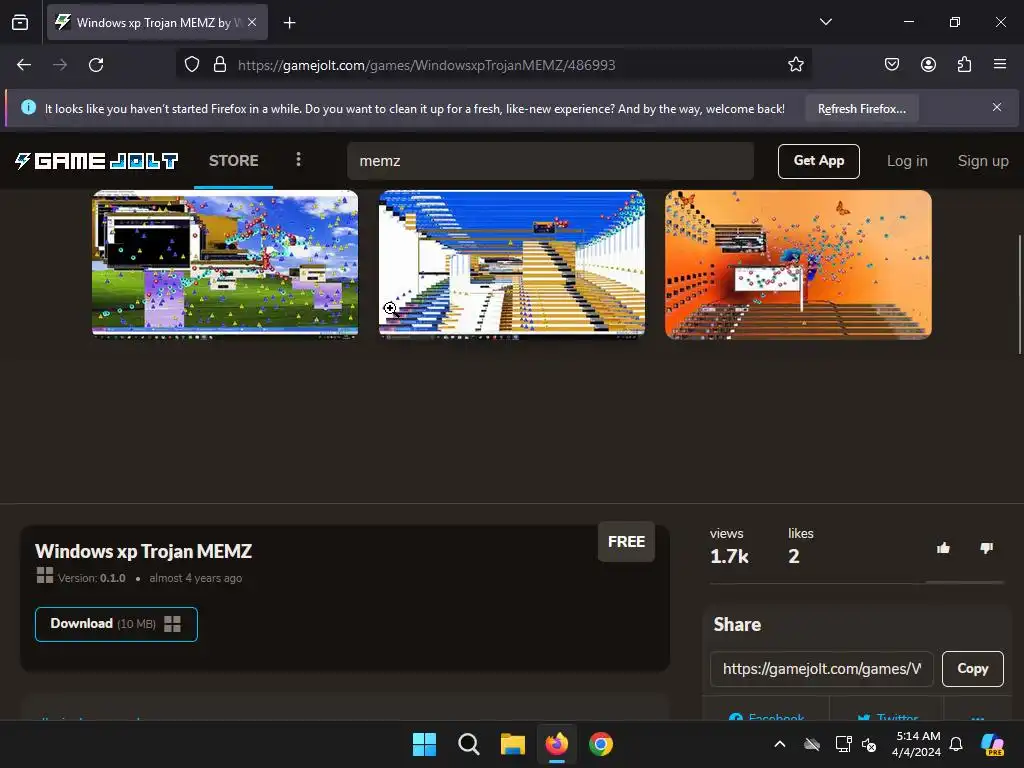
Task: Click Refresh Firefox button
Action: click(861, 109)
